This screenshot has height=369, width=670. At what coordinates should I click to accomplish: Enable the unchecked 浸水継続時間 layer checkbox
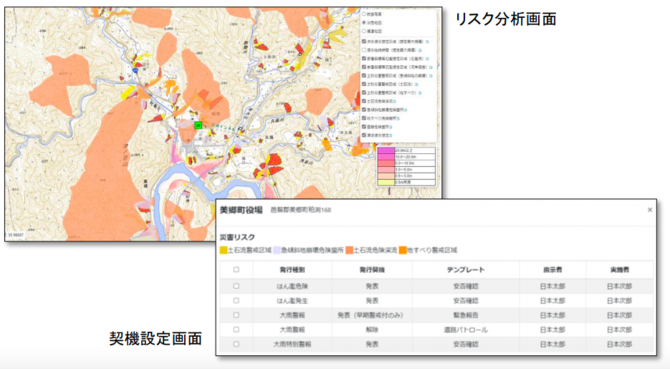[364, 50]
